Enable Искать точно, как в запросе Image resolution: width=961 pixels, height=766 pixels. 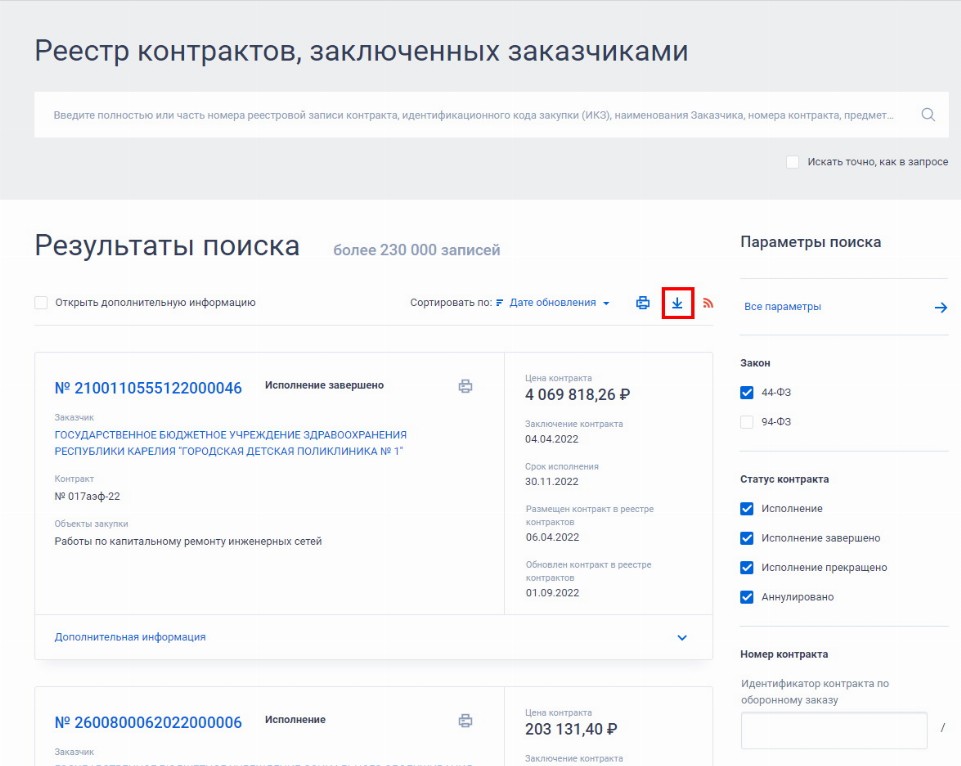tap(793, 162)
